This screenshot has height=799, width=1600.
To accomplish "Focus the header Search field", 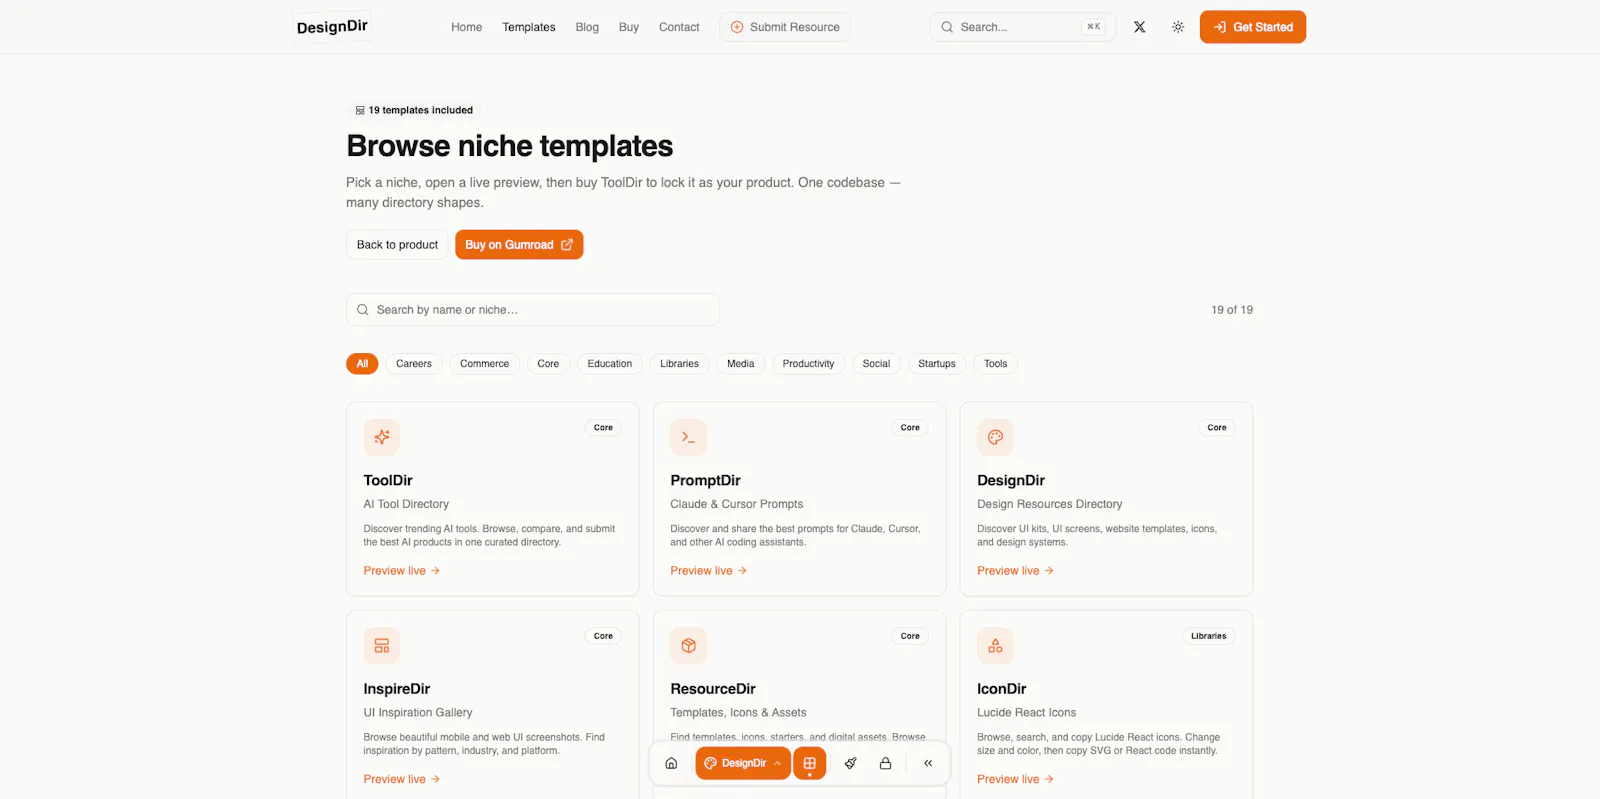I will point(1022,27).
